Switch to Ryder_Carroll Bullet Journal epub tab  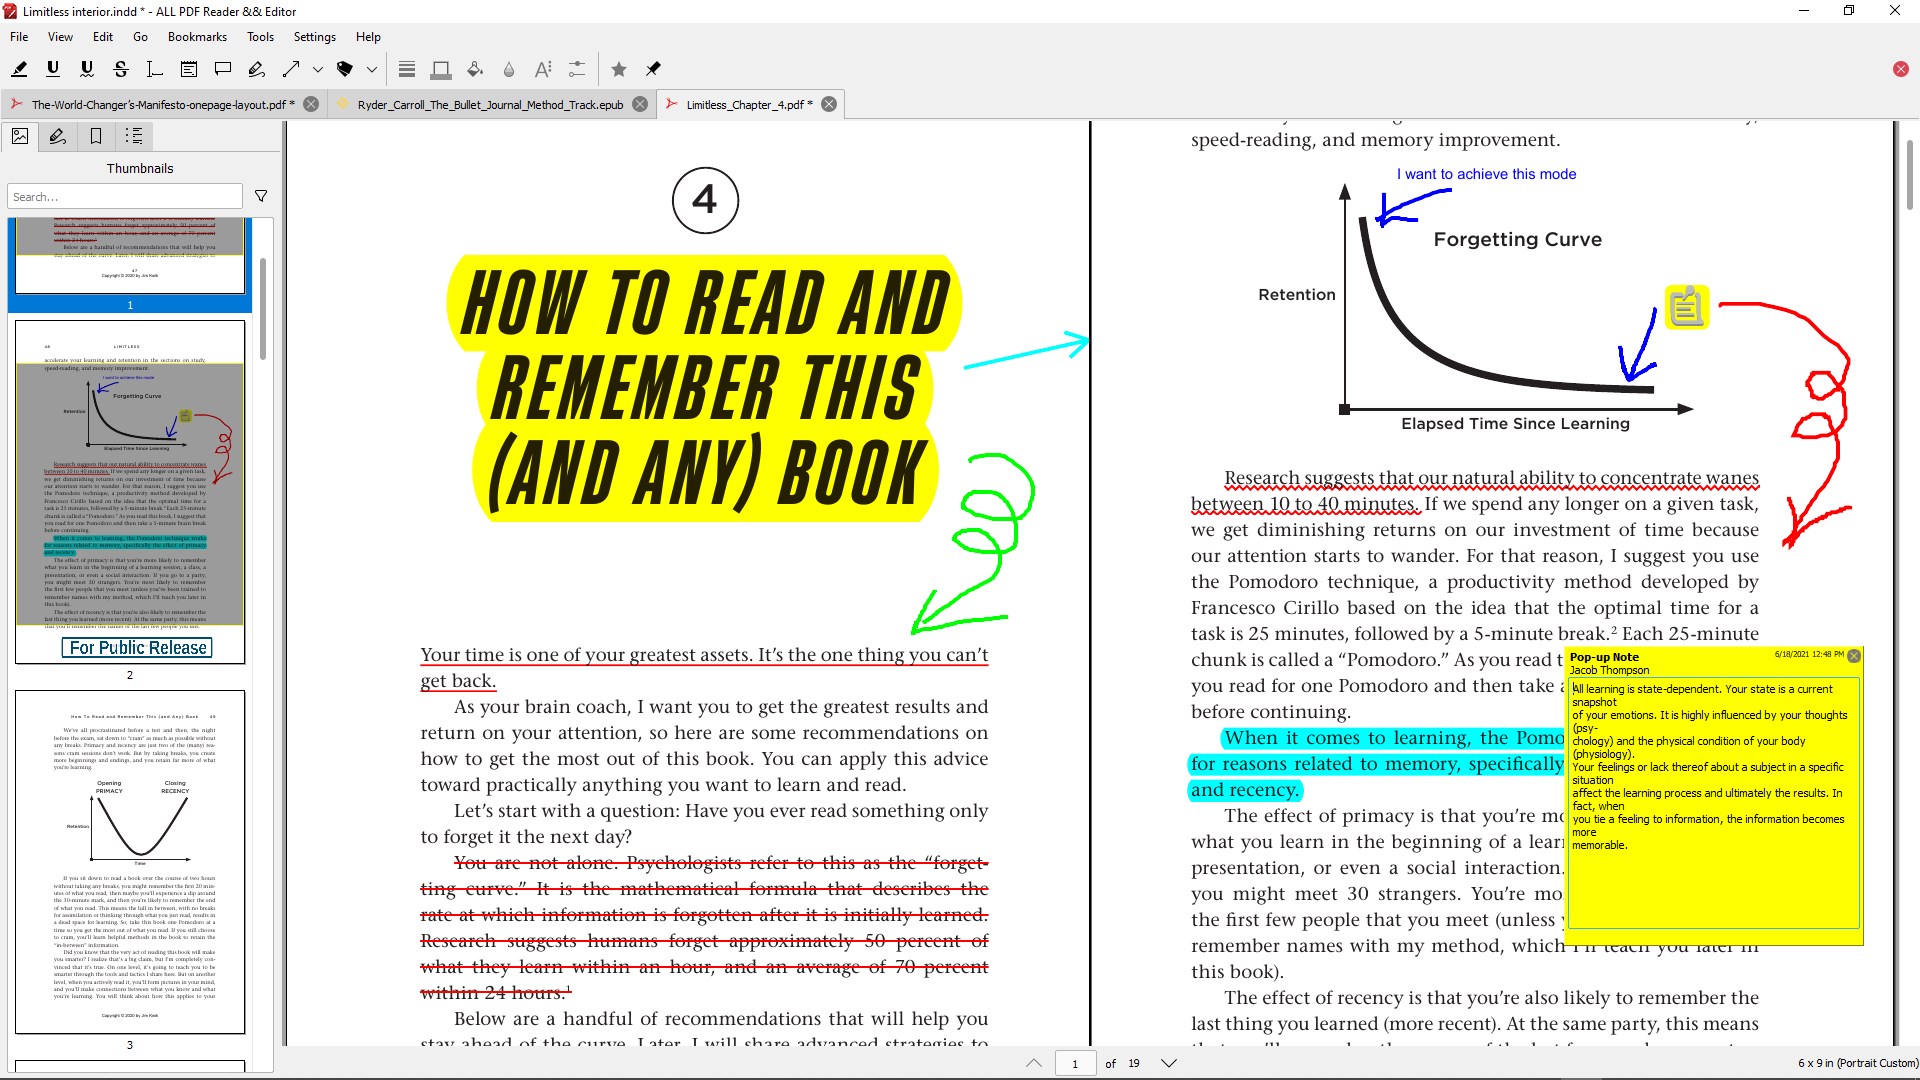(490, 104)
